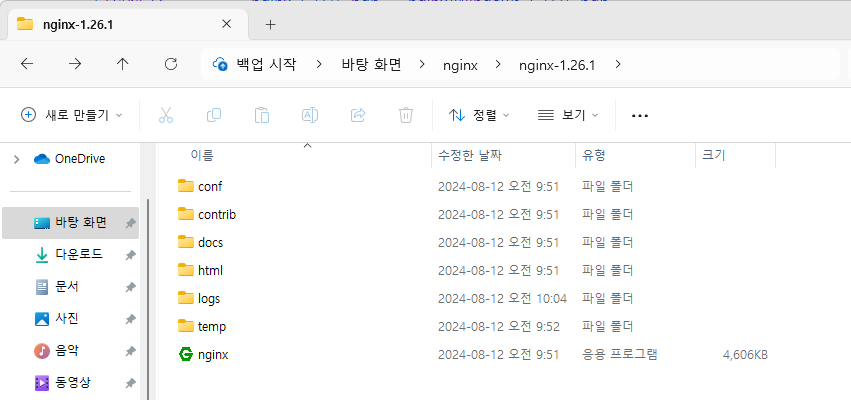Click logs date 2024-08-12 오전 10:04
This screenshot has height=400, width=851.
[x=502, y=299]
